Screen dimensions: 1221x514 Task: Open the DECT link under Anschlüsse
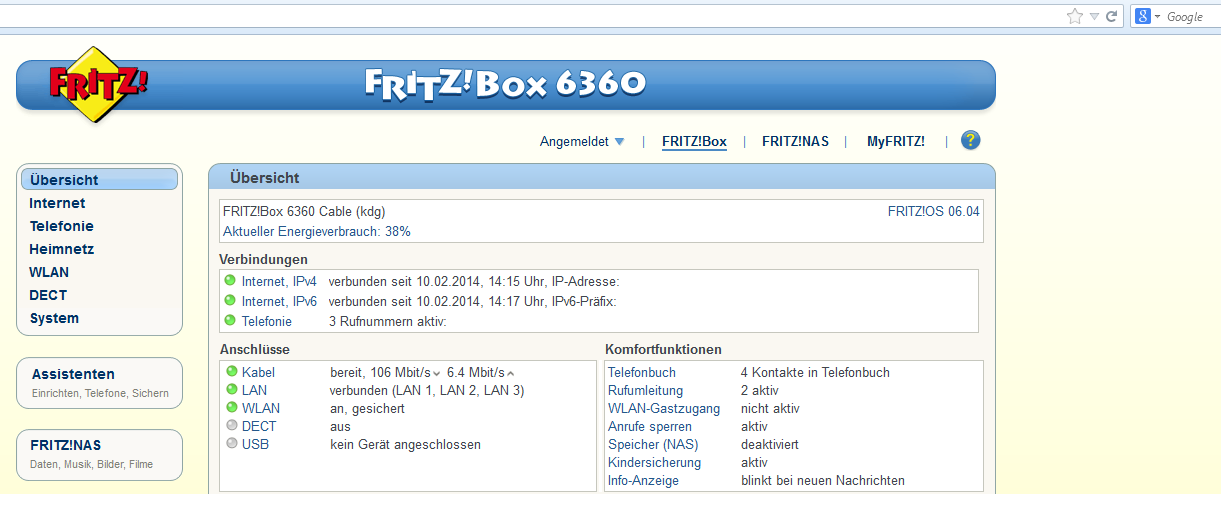coord(259,426)
